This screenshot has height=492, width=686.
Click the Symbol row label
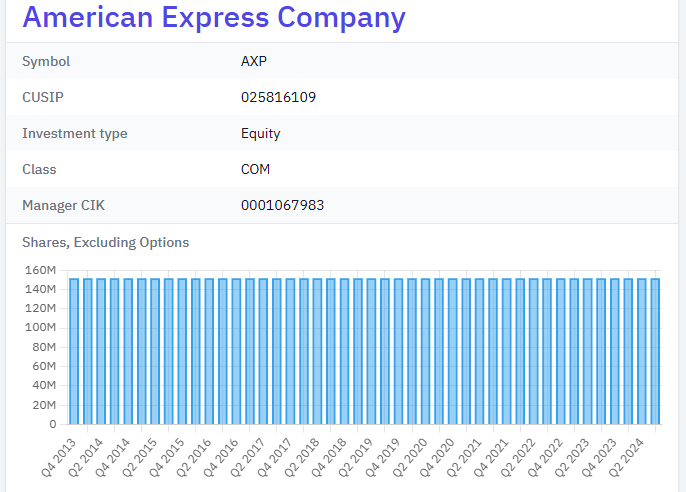[46, 61]
